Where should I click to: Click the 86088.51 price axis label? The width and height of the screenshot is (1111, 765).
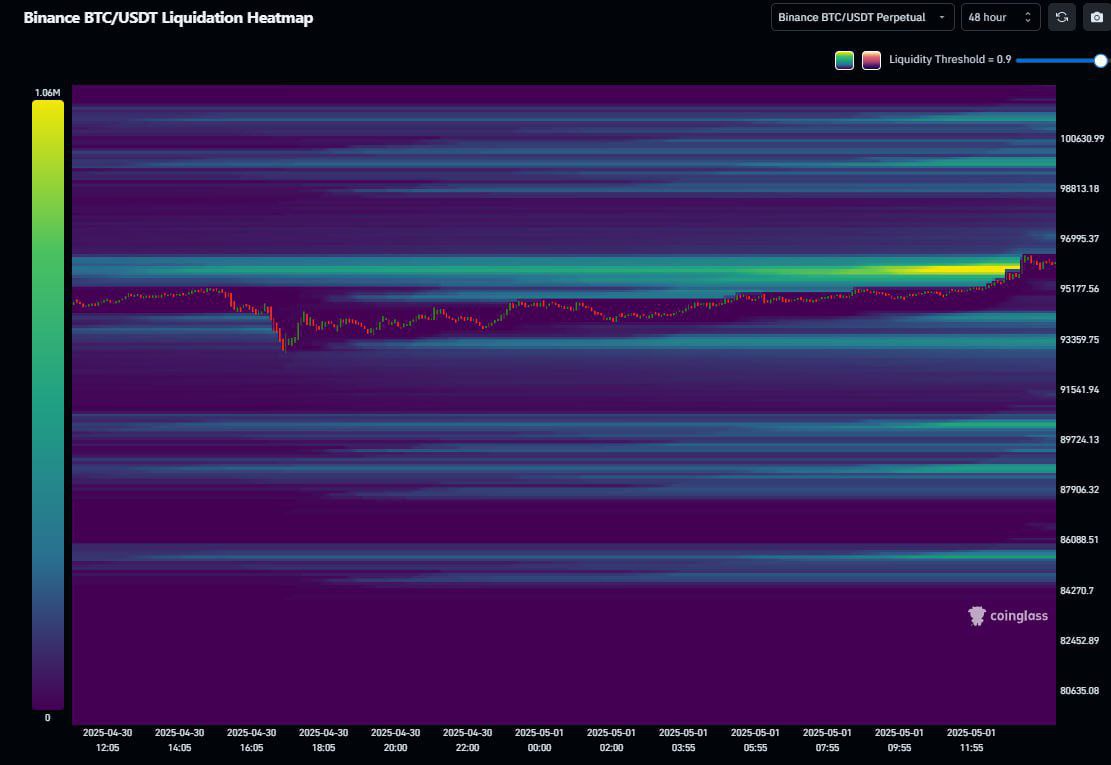(x=1079, y=540)
